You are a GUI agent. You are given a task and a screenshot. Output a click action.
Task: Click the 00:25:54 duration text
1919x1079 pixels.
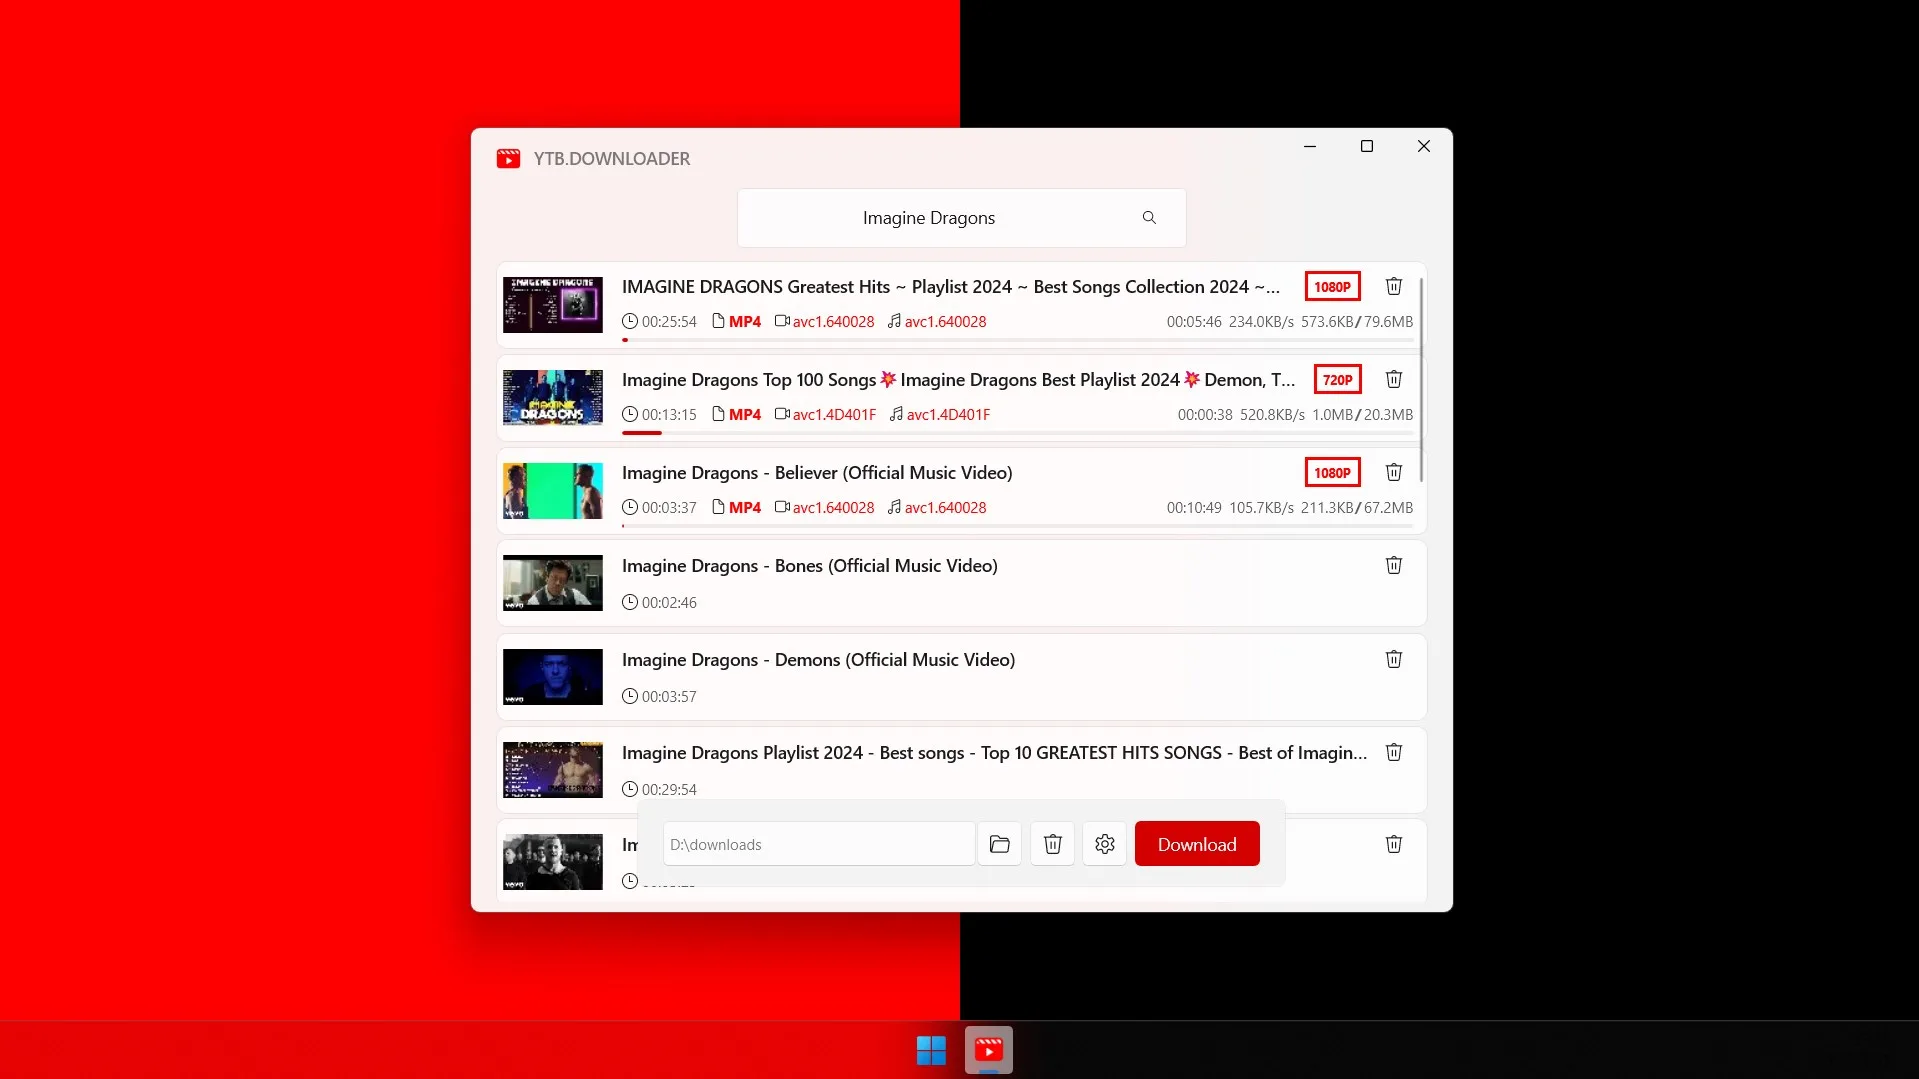click(x=669, y=321)
